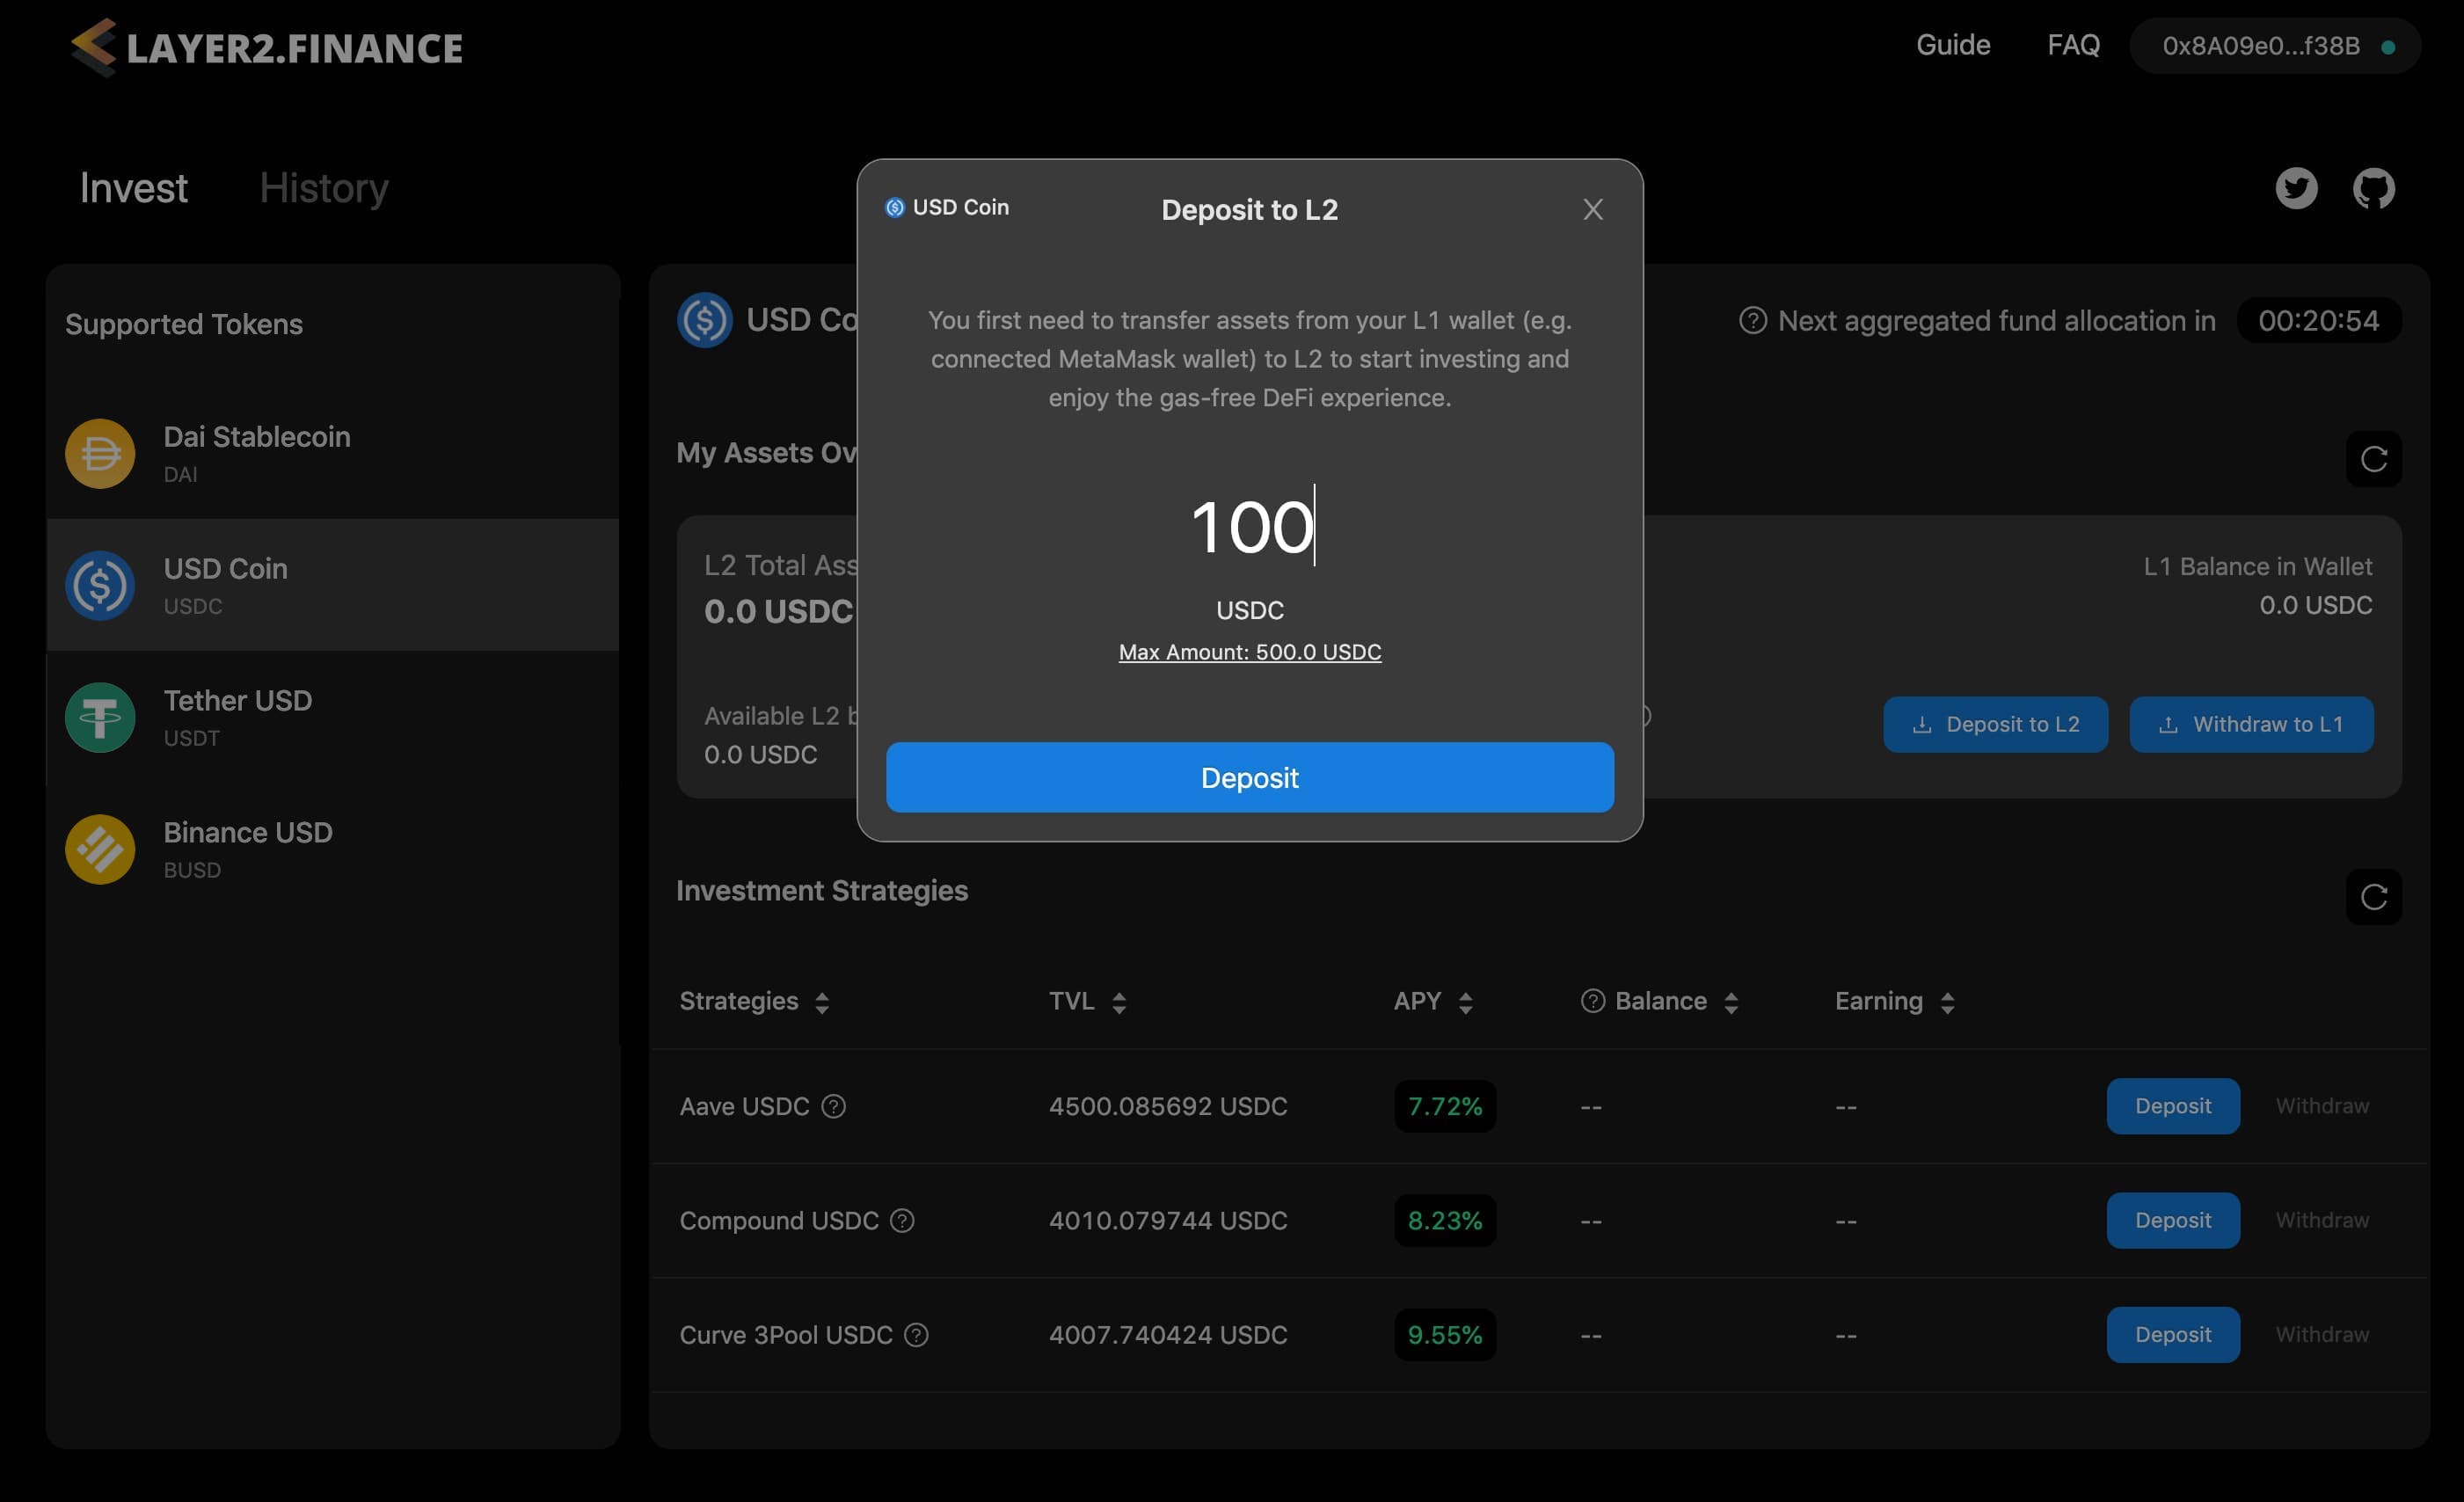This screenshot has height=1502, width=2464.
Task: Refresh Investment Strategies section
Action: (x=2374, y=897)
